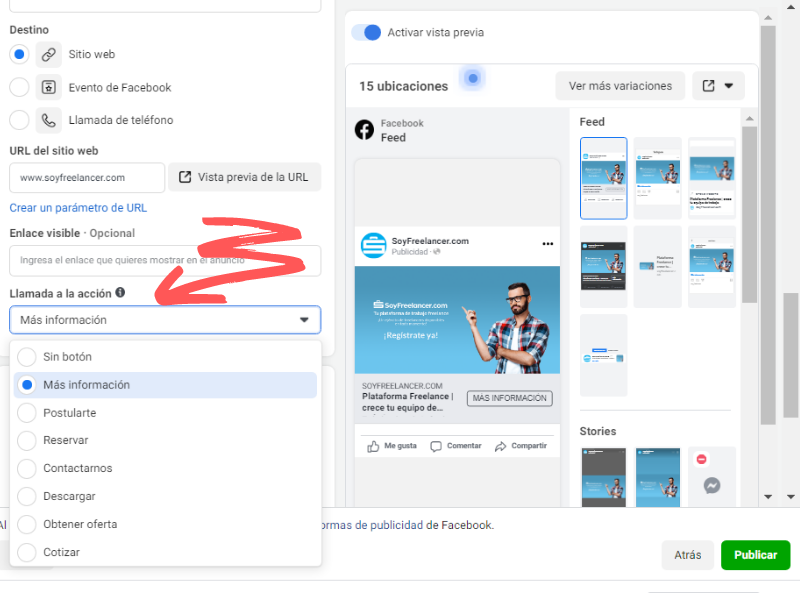800x600 pixels.
Task: Click the red minus icon in Stories placements
Action: pyautogui.click(x=702, y=459)
